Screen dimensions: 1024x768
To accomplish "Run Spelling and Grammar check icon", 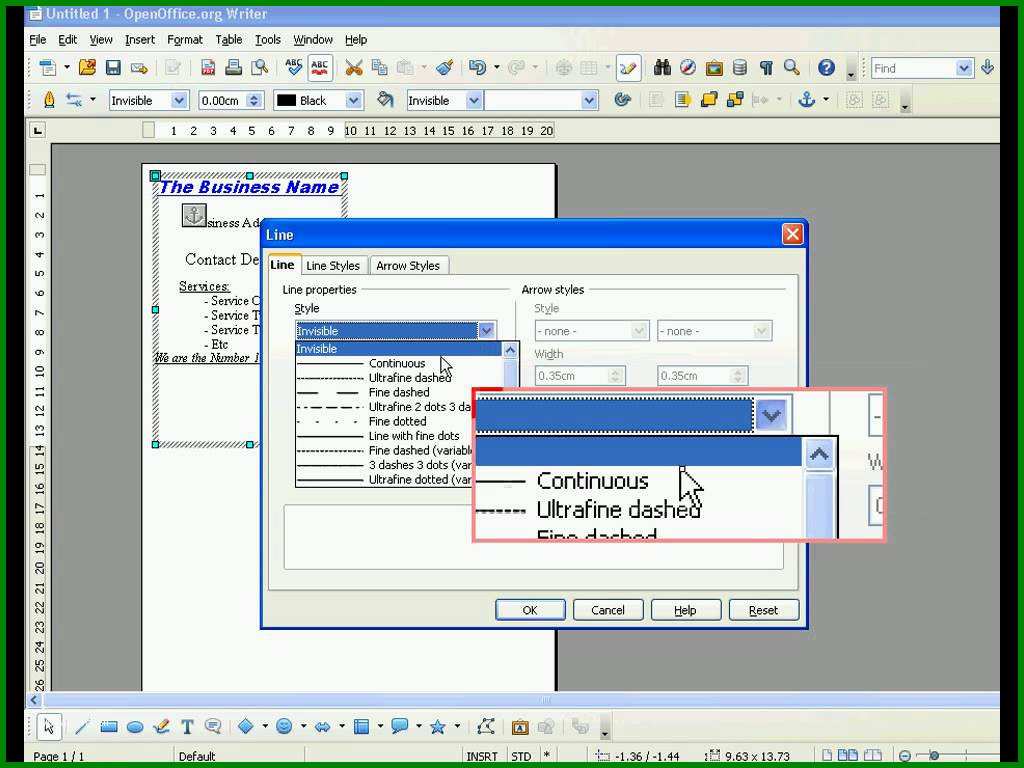I will [x=294, y=67].
